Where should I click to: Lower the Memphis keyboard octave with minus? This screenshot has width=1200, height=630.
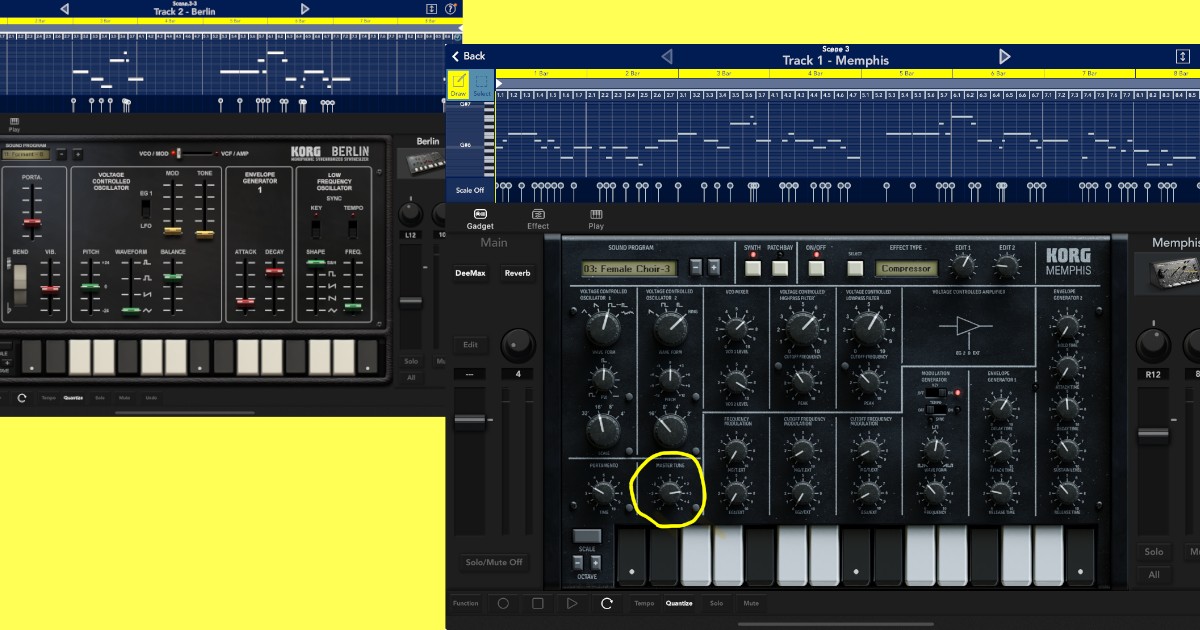click(579, 562)
